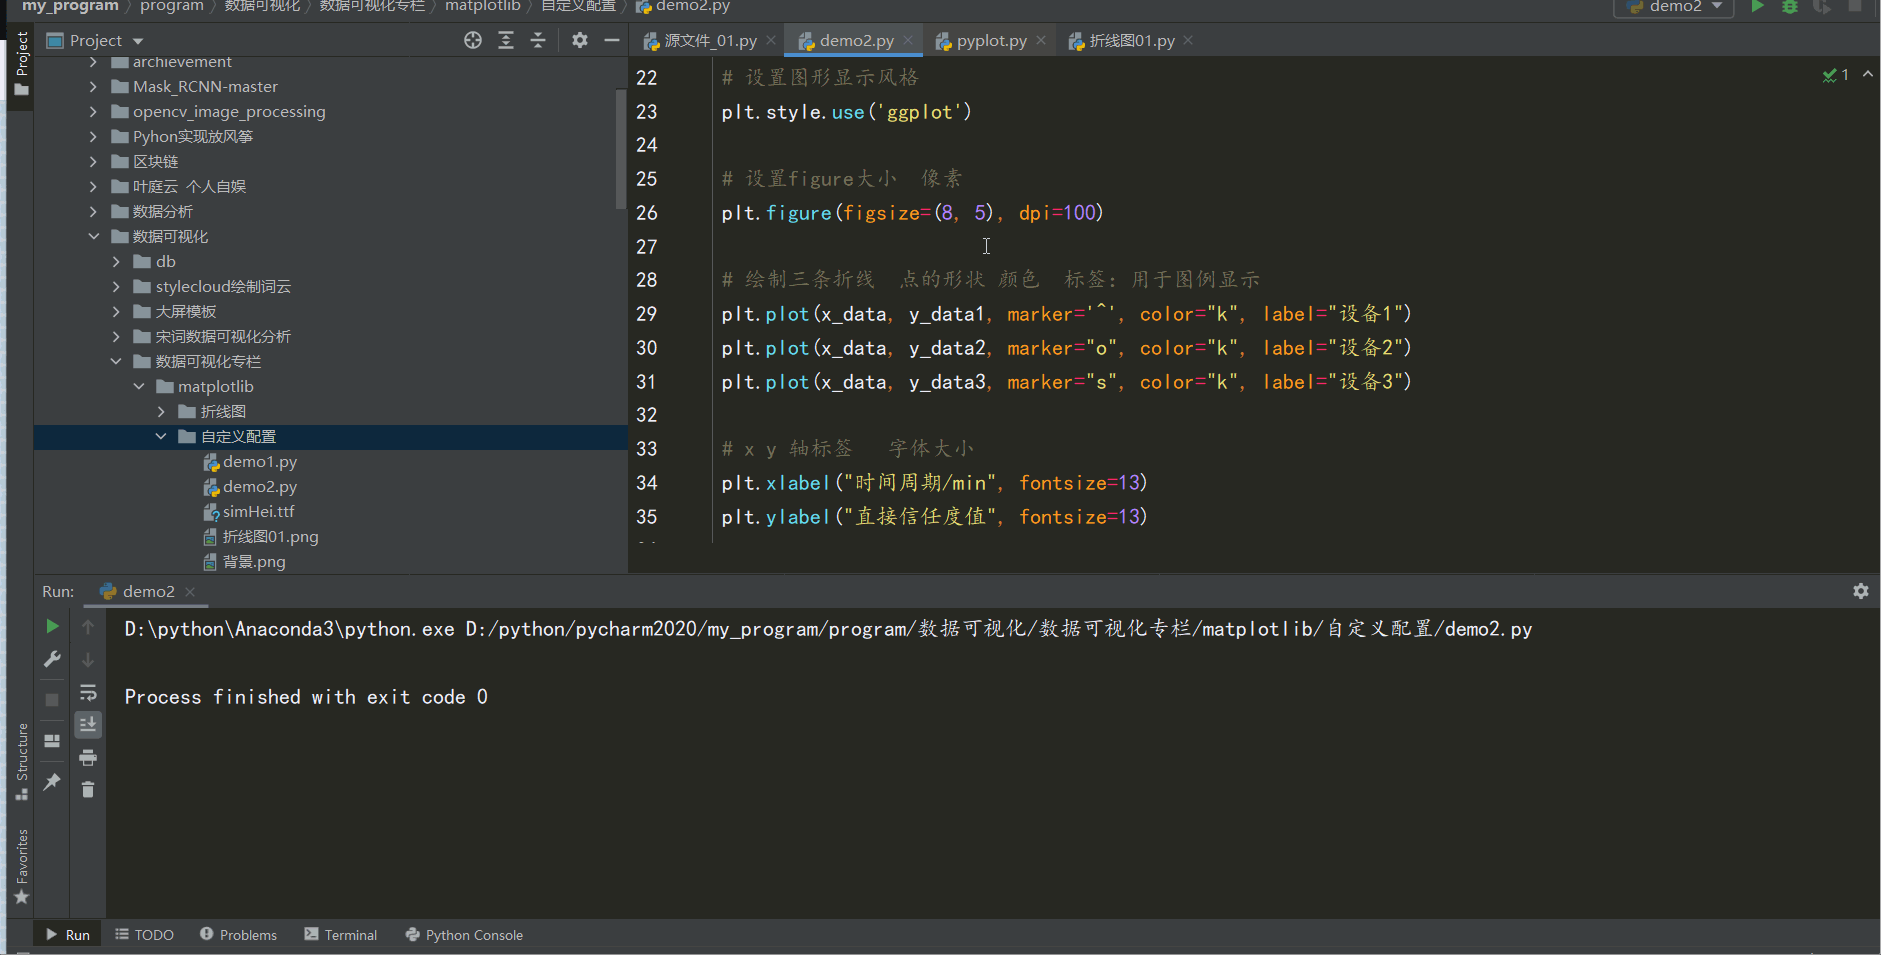This screenshot has height=955, width=1881.
Task: Toggle soft-wrap in run console
Action: [x=88, y=692]
